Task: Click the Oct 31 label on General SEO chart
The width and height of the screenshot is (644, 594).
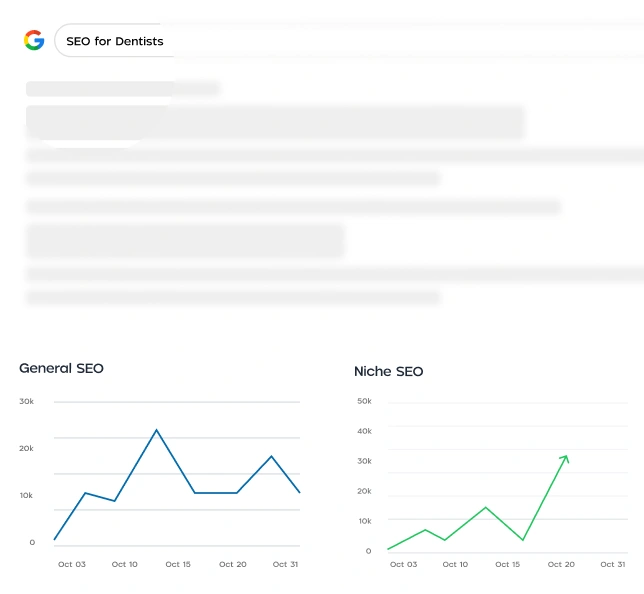Action: pyautogui.click(x=285, y=564)
